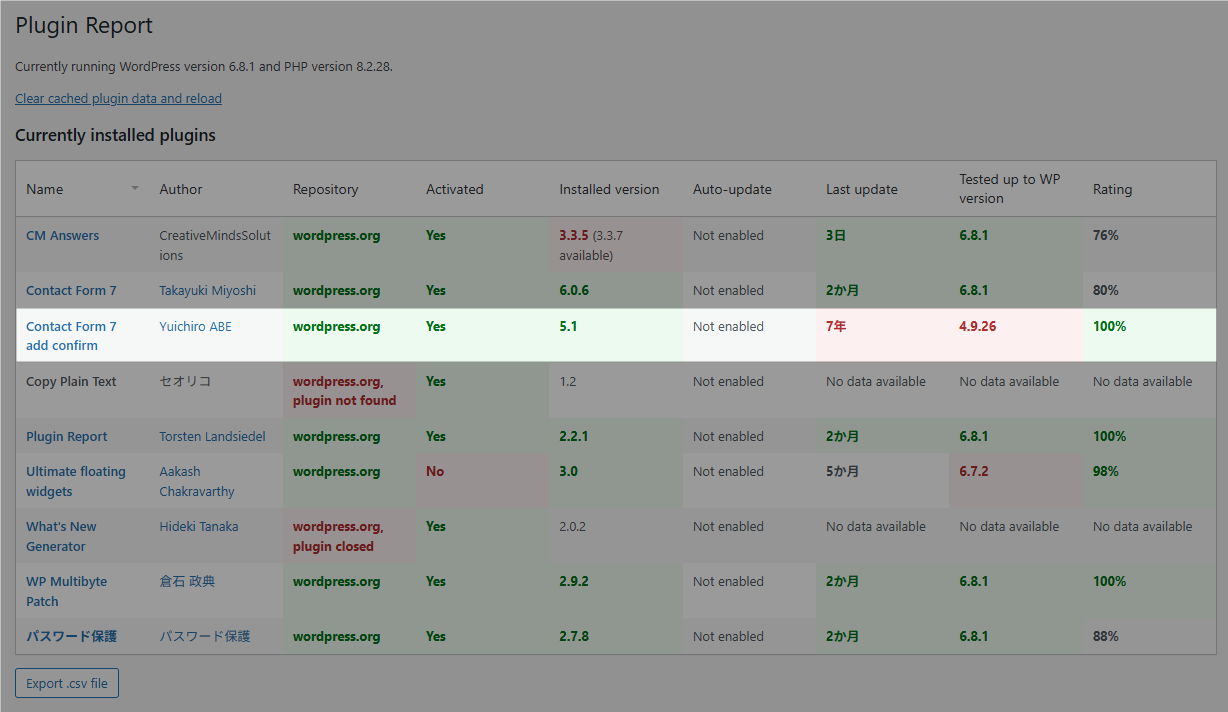This screenshot has width=1228, height=712.
Task: Click the 98% rating cell
Action: 1149,481
